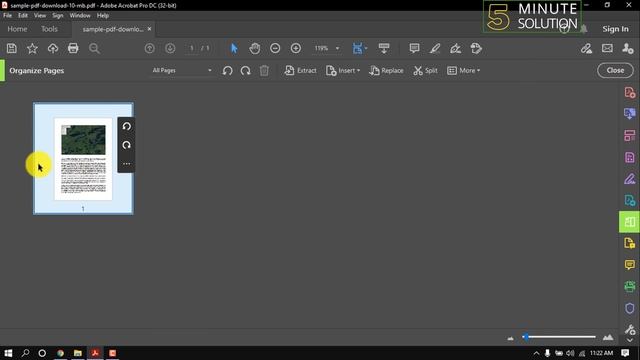This screenshot has width=640, height=360.
Task: Go to next page arrow icon
Action: [x=170, y=49]
